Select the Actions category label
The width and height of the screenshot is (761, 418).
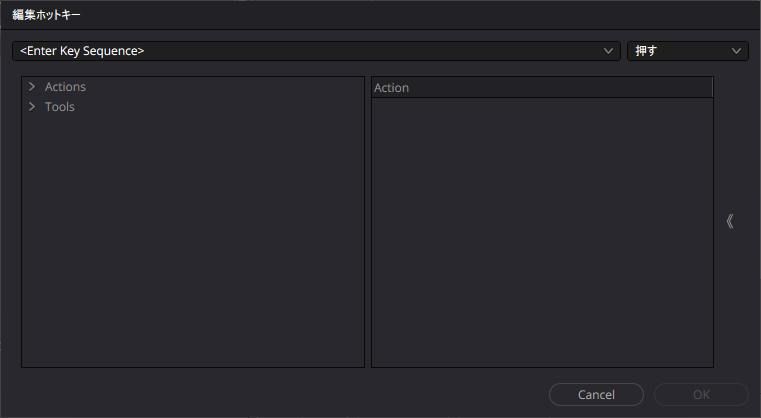click(x=65, y=87)
